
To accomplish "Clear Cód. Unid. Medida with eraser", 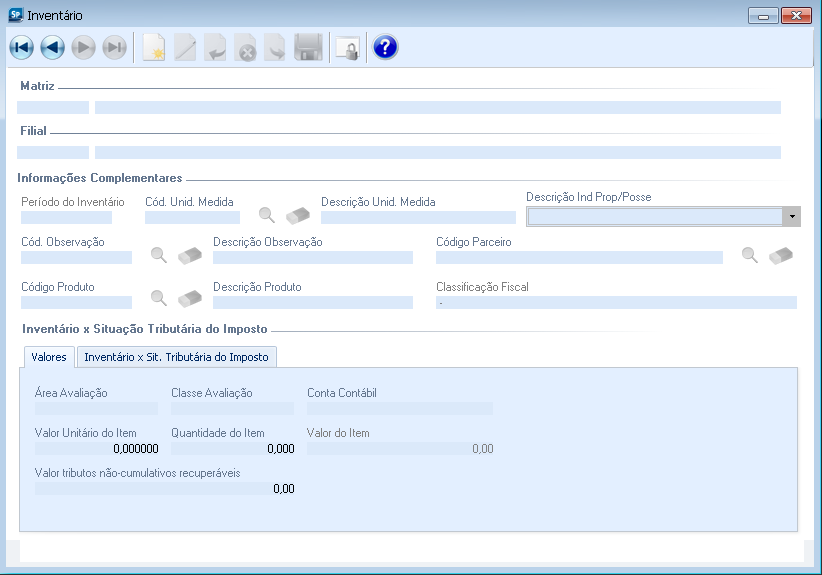I will pyautogui.click(x=298, y=214).
